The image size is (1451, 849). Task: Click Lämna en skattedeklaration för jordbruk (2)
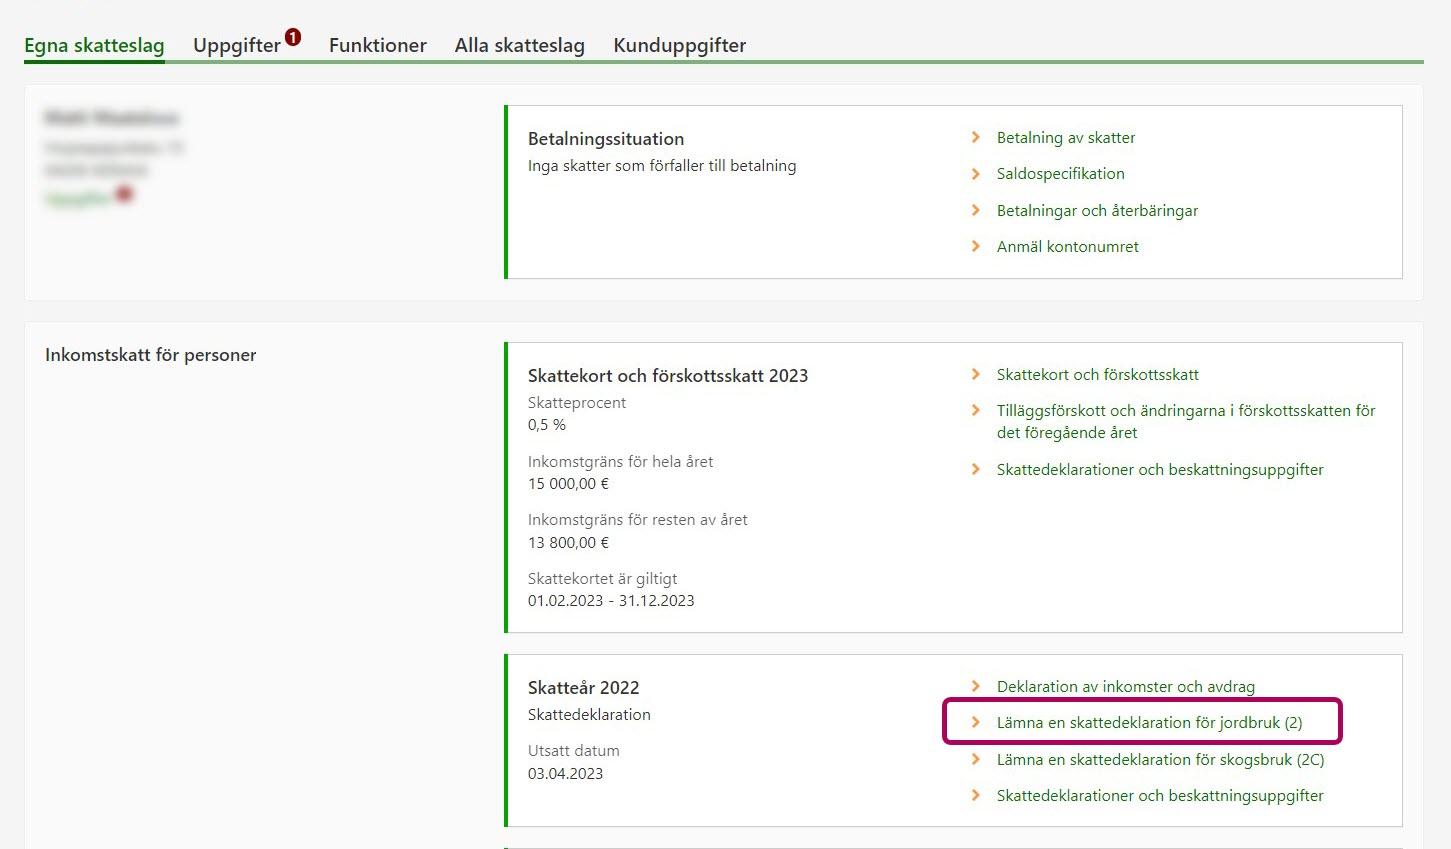pos(1149,723)
